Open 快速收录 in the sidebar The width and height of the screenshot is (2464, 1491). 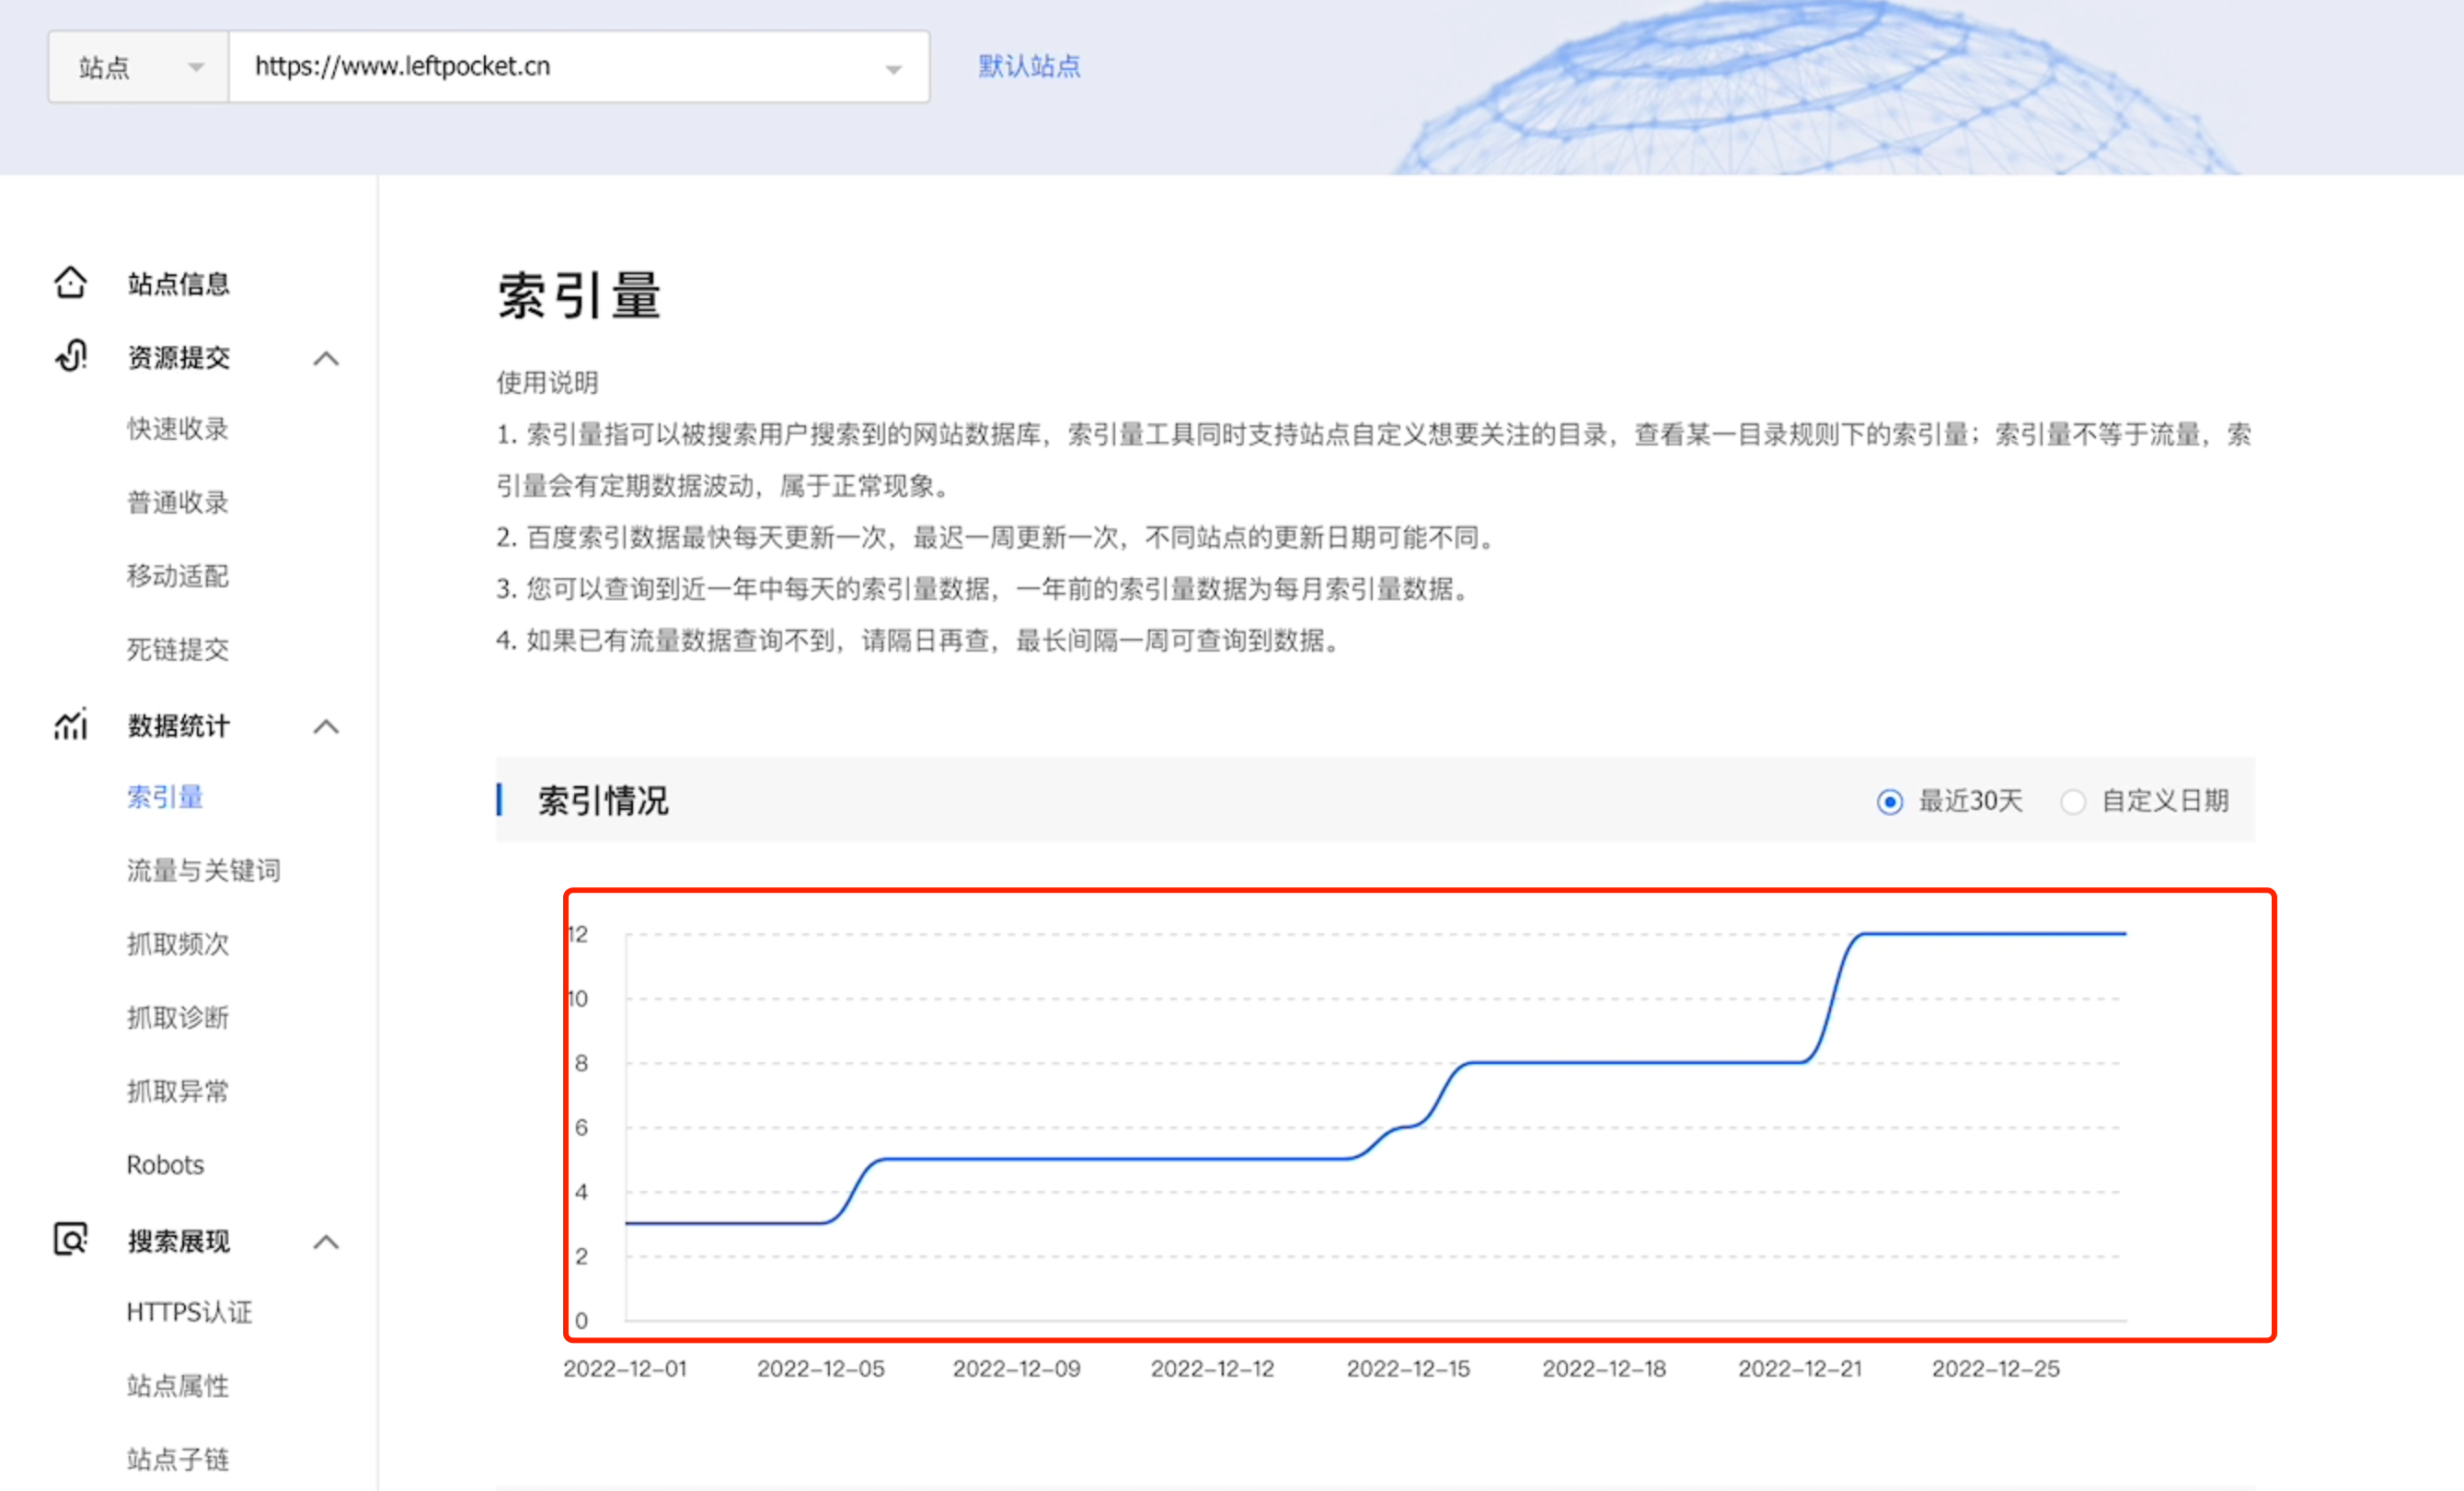tap(177, 429)
